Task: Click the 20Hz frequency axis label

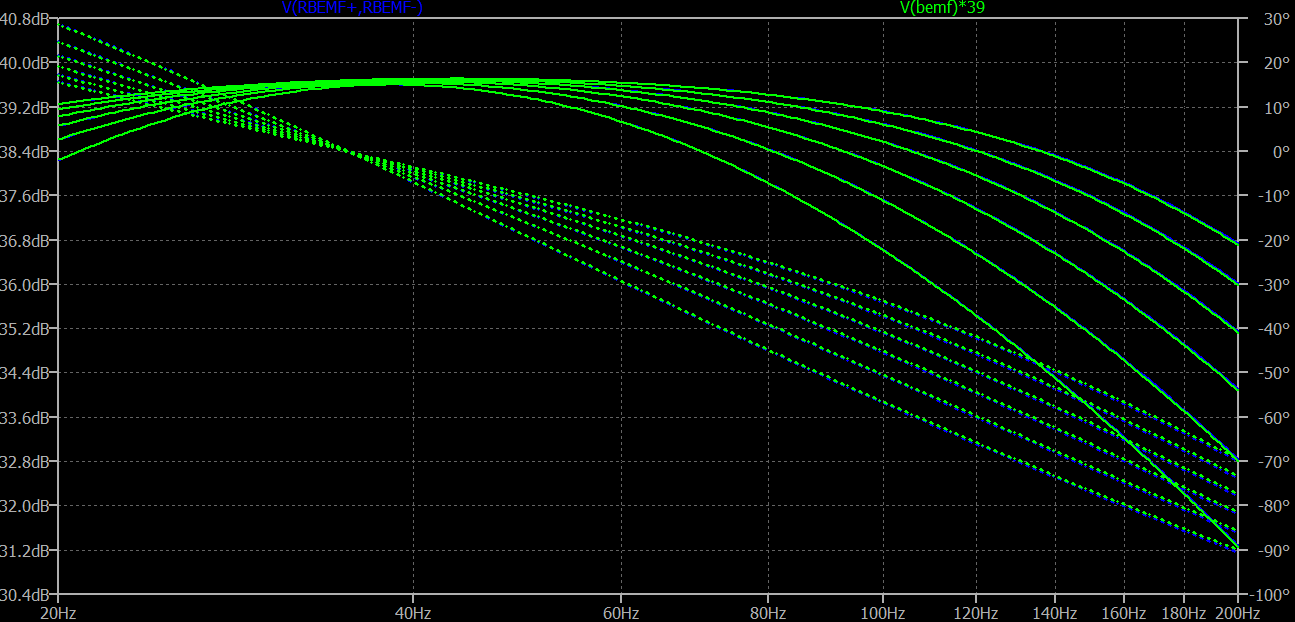Action: click(58, 612)
